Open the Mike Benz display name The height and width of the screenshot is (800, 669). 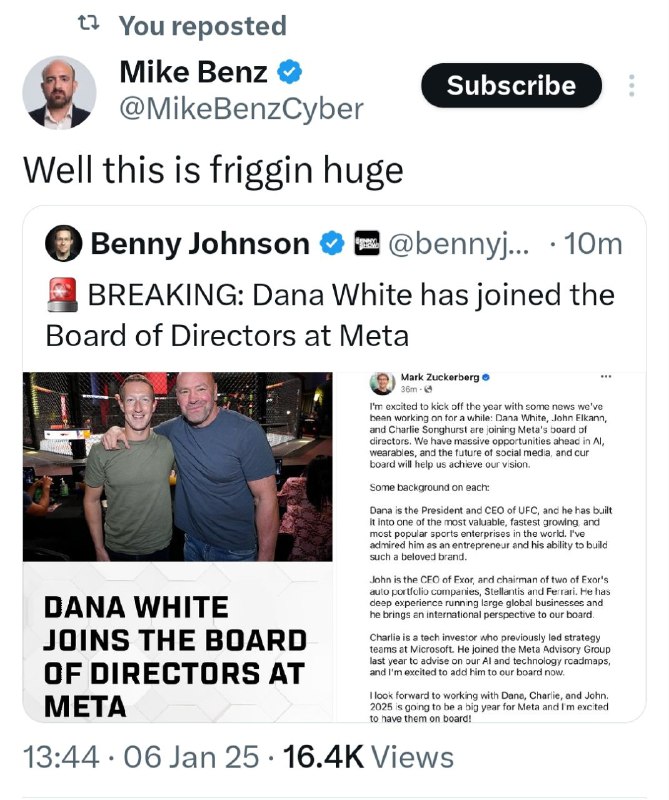(x=193, y=71)
